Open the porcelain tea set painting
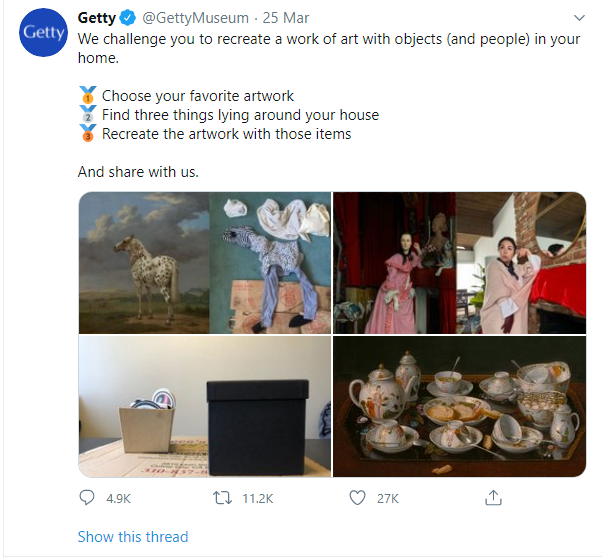Viewport: 602px width, 558px height. pos(458,407)
